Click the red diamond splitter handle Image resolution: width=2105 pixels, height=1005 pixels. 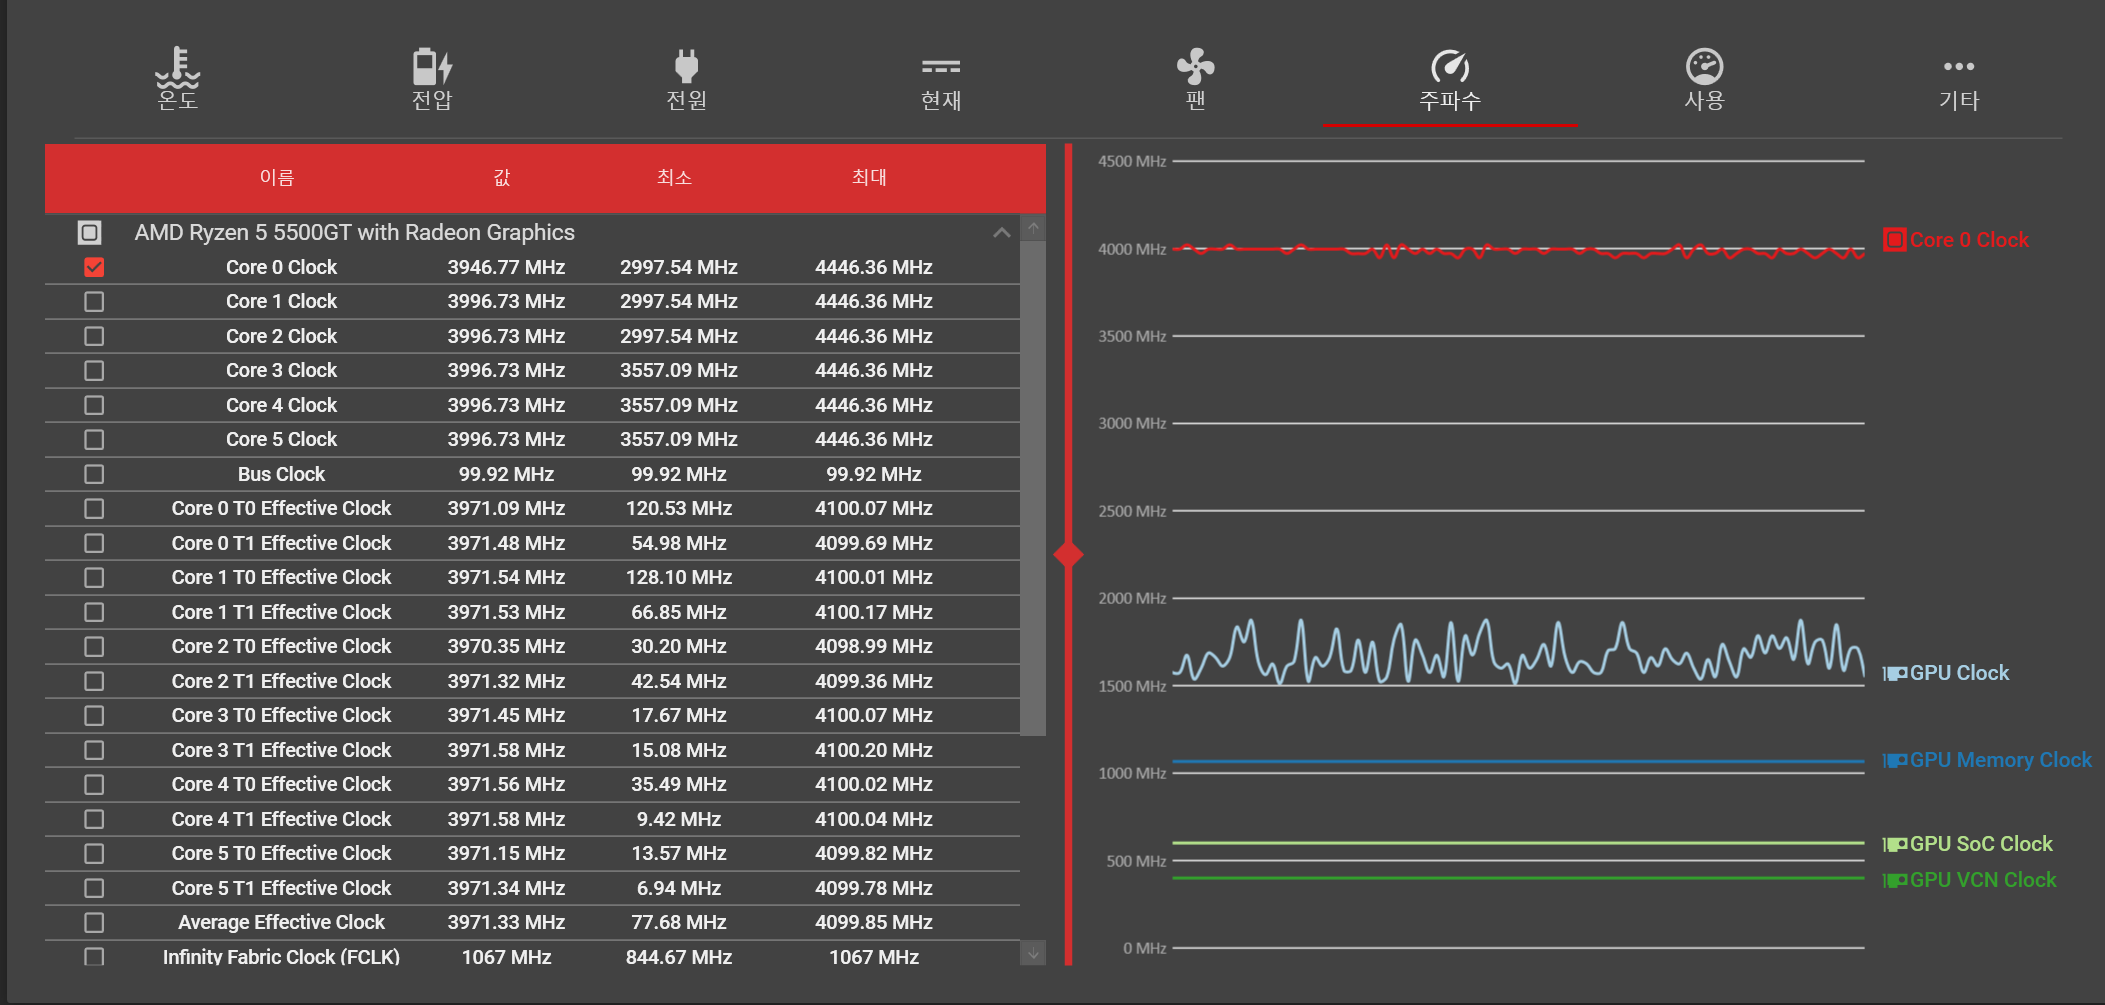(1069, 554)
